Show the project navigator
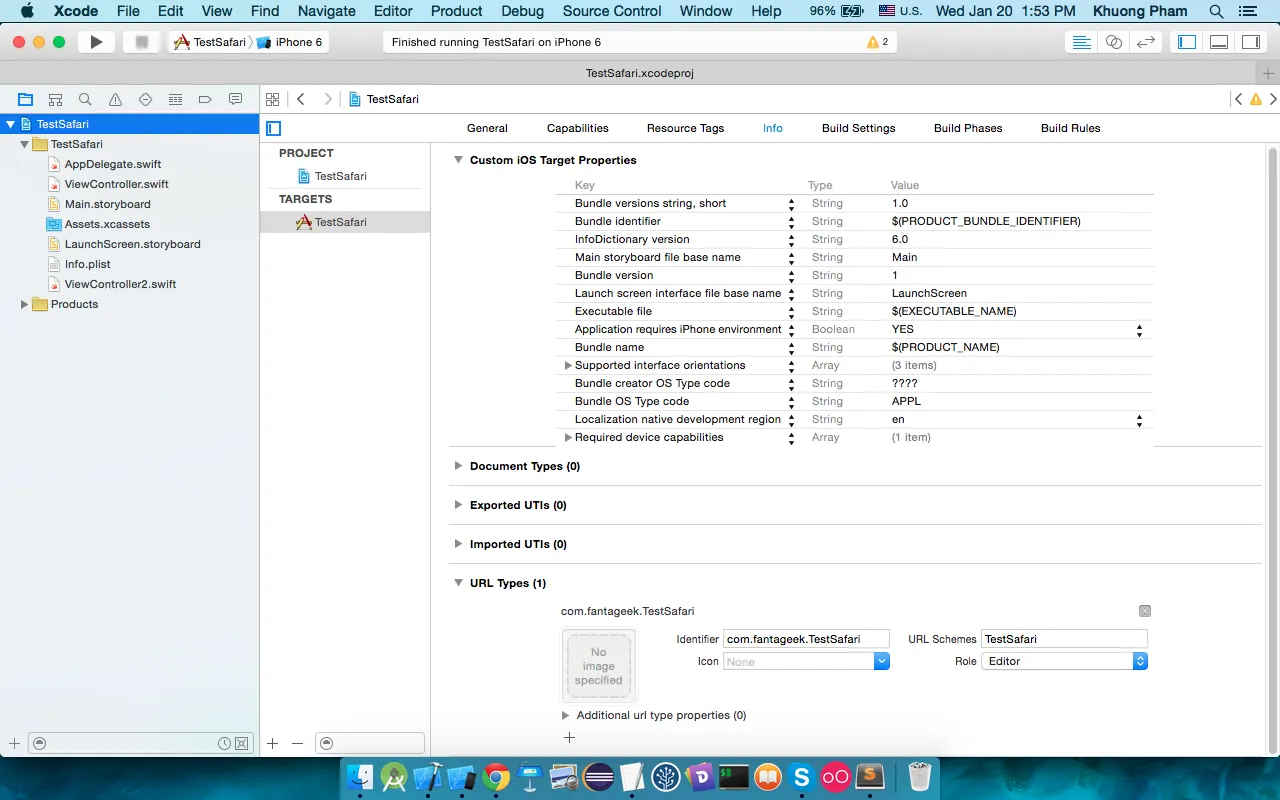1280x800 pixels. coord(26,99)
